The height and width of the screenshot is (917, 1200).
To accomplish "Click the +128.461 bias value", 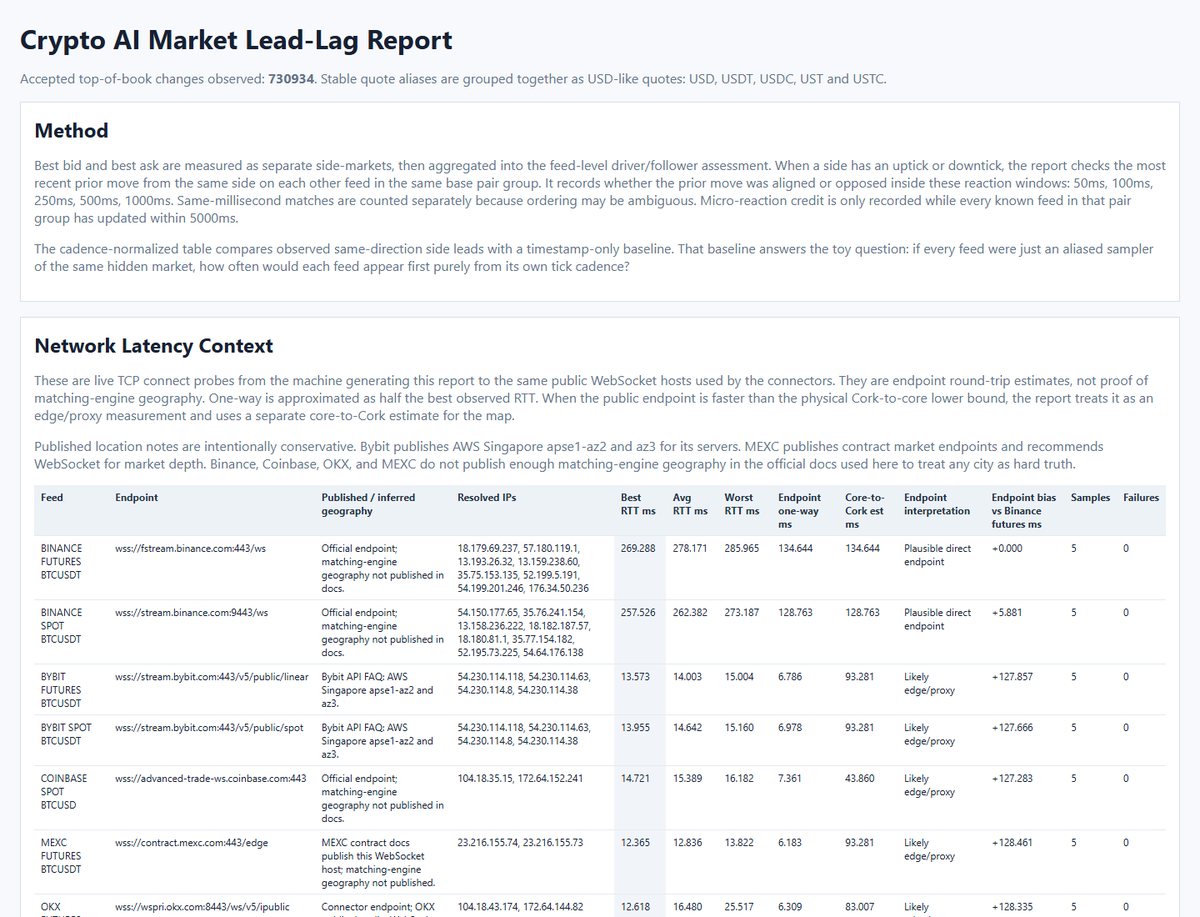I will (1013, 842).
